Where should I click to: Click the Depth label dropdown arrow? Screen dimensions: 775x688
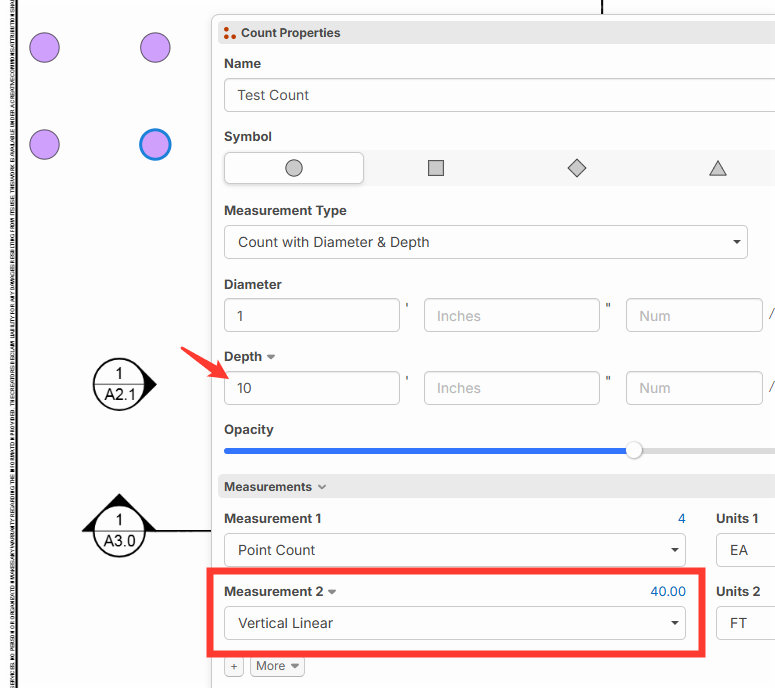pos(271,357)
